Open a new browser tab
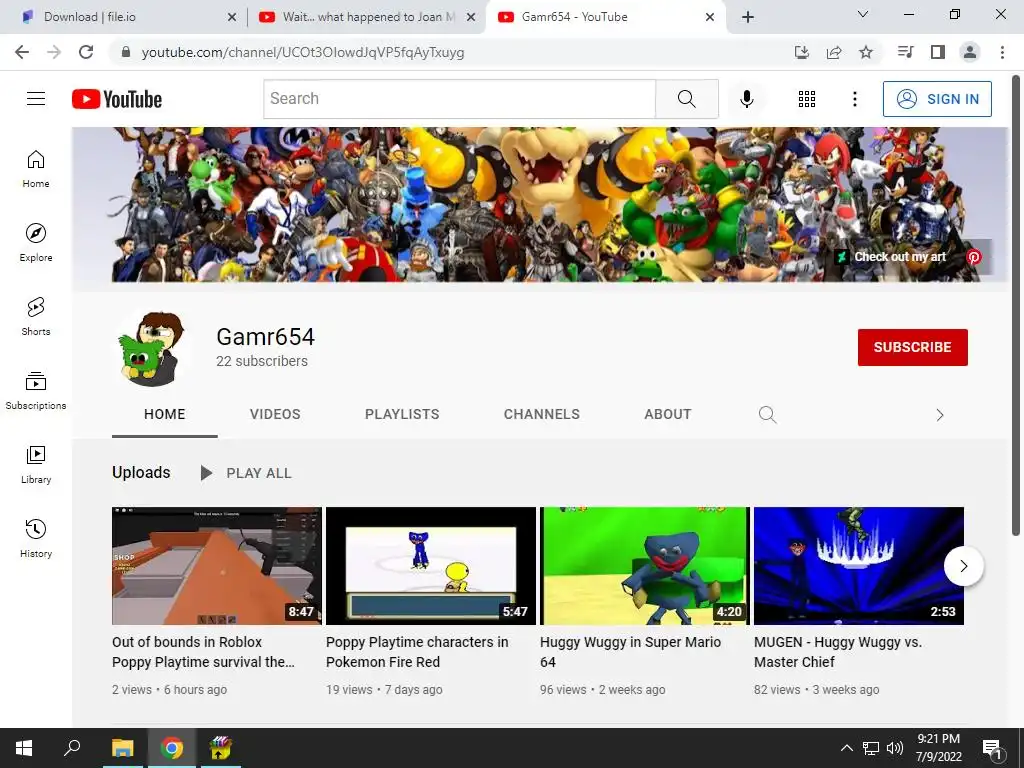Screen dimensions: 1024x768 [x=748, y=17]
